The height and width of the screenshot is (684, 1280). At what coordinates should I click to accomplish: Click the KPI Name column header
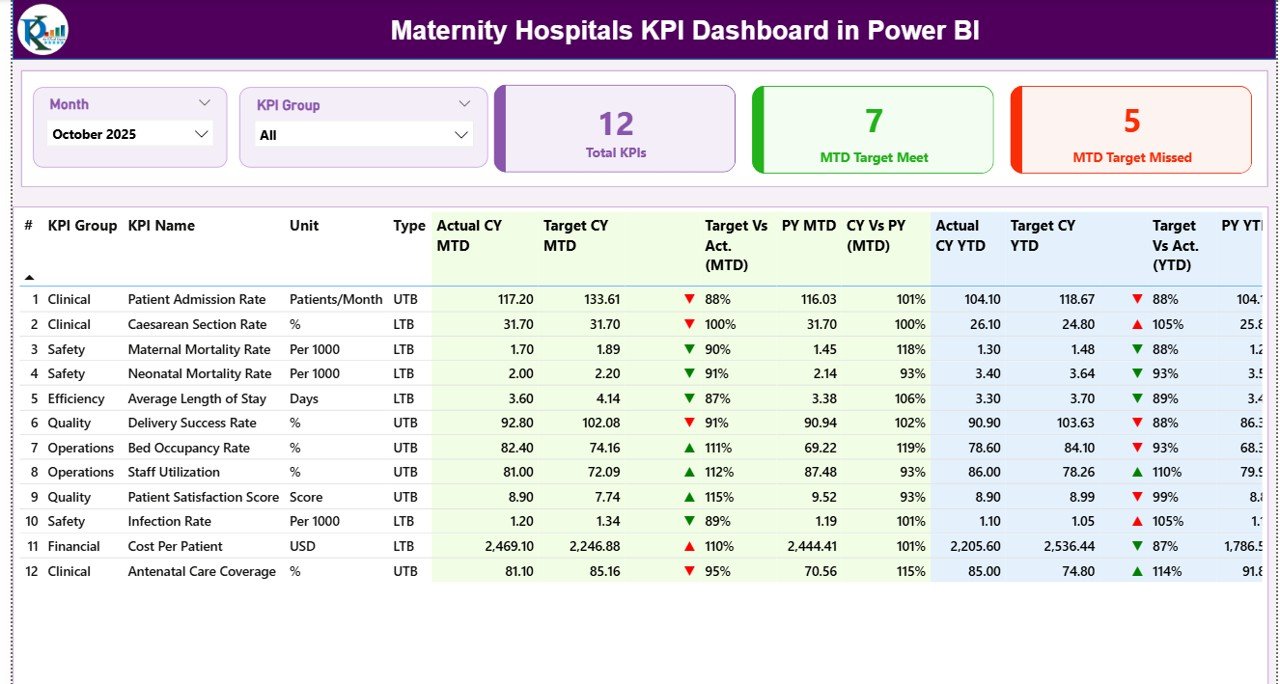pos(163,225)
